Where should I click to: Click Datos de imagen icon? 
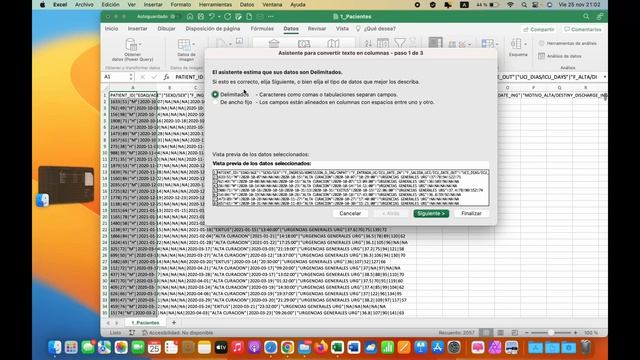[184, 44]
